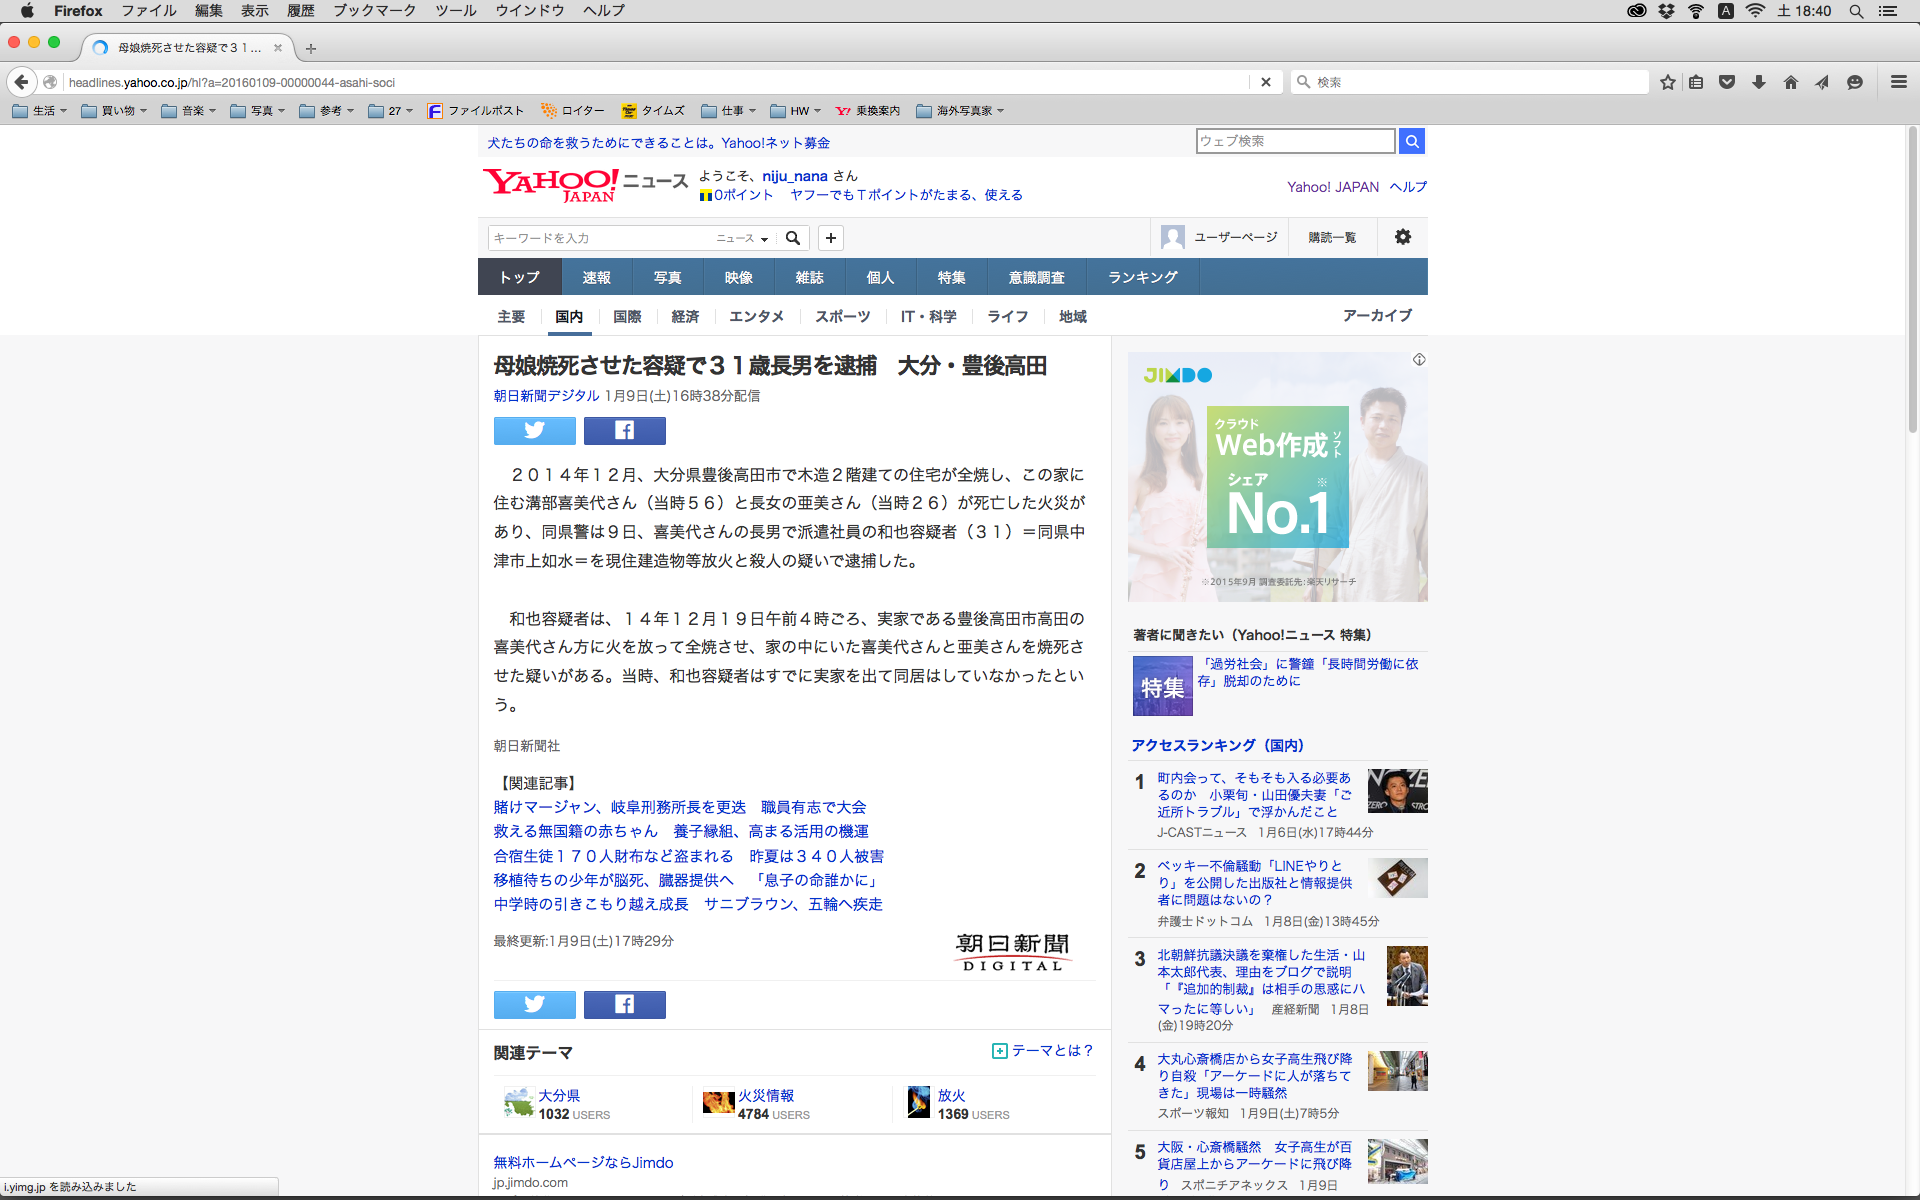Select the ランキング navigation tab

tap(1142, 277)
